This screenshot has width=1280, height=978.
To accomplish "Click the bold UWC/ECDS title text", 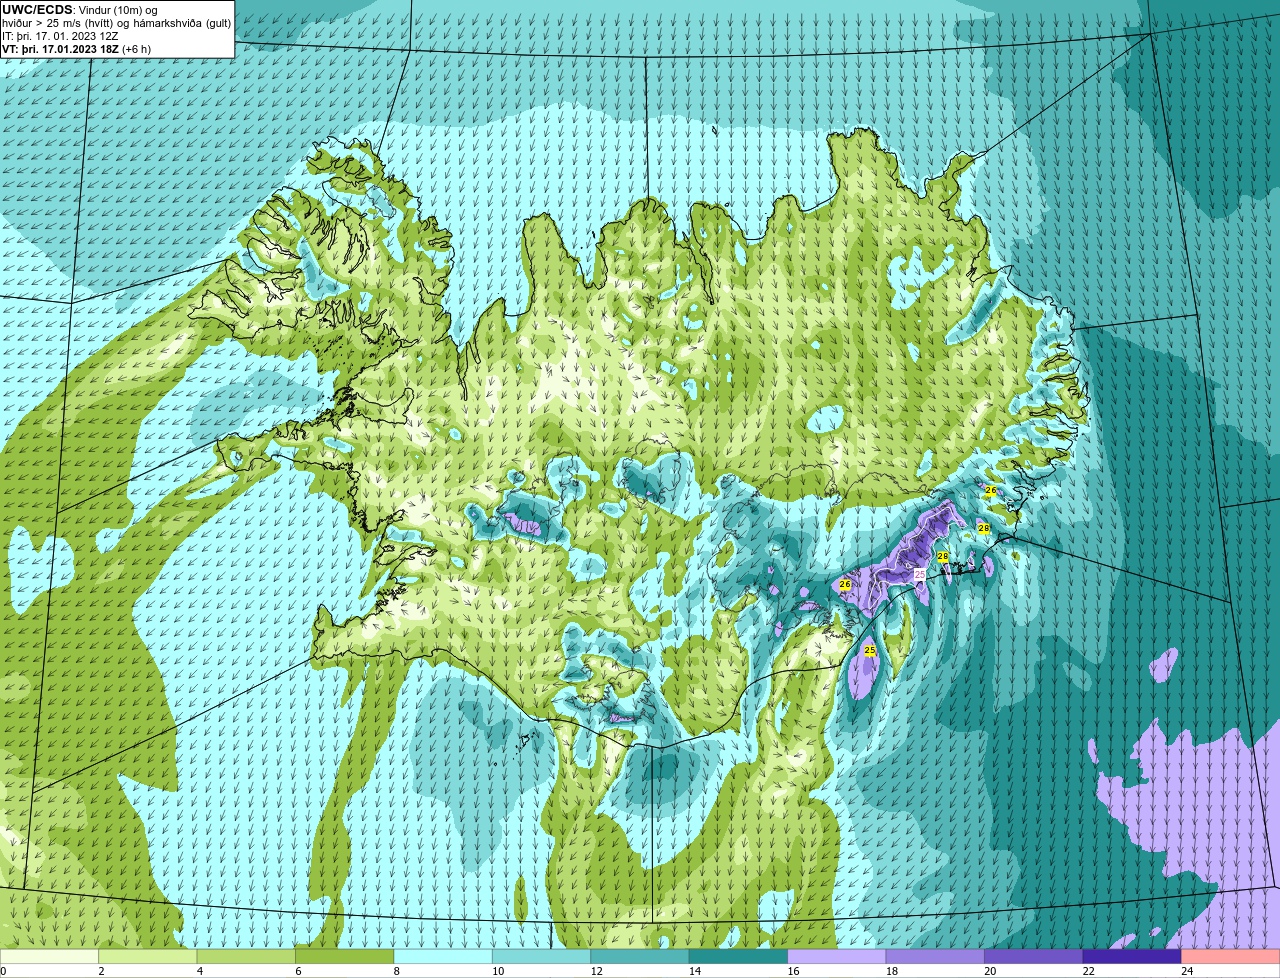I will [x=37, y=10].
